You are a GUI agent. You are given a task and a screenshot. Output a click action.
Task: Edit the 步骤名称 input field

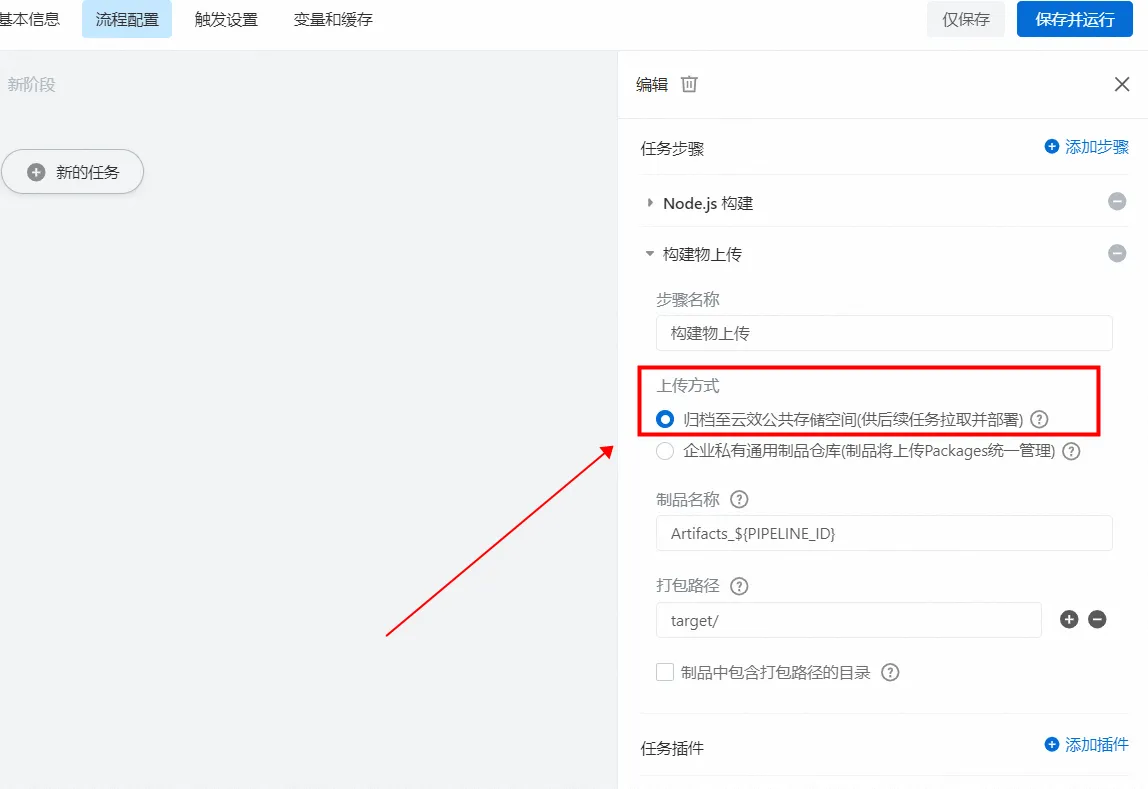[884, 333]
